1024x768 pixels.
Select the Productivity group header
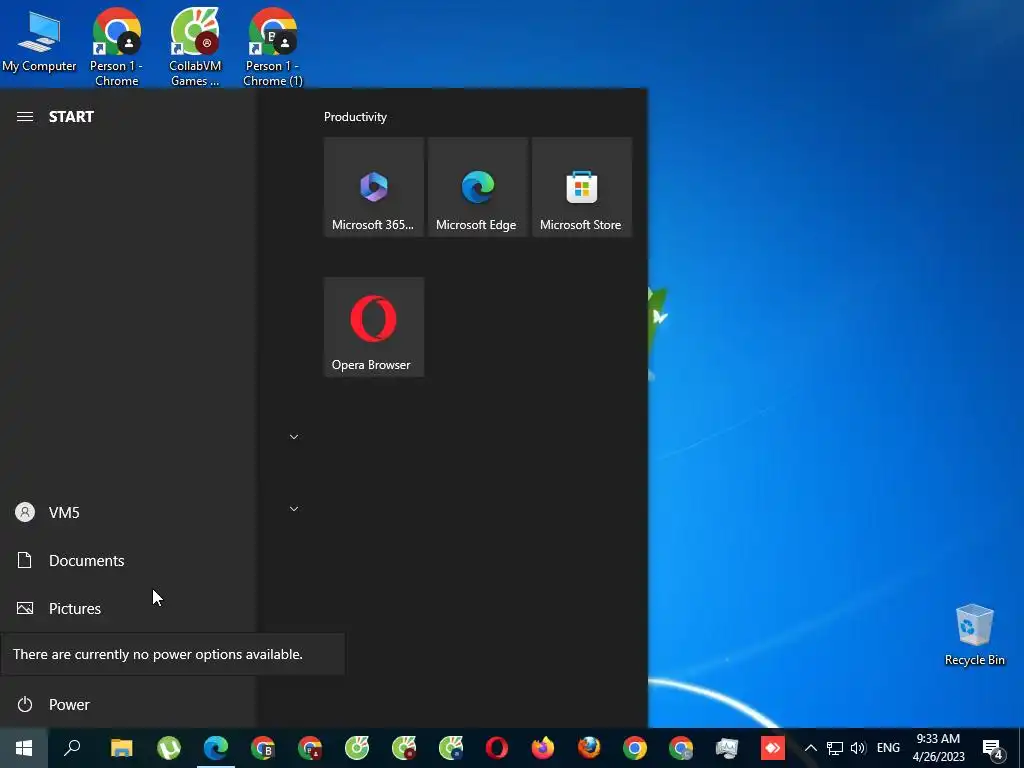(355, 117)
